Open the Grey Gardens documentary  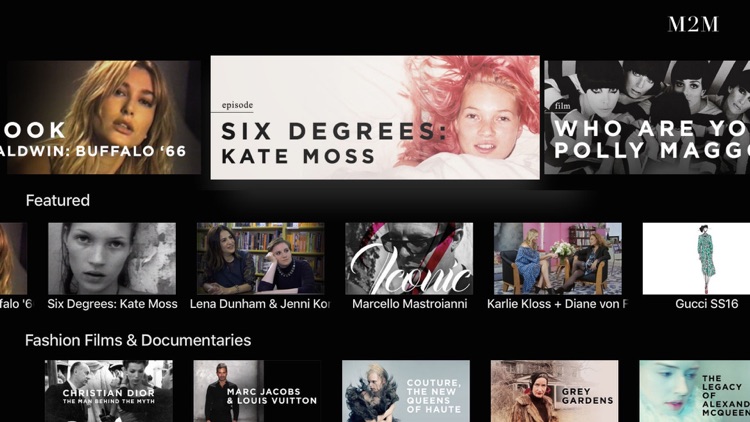pyautogui.click(x=555, y=391)
